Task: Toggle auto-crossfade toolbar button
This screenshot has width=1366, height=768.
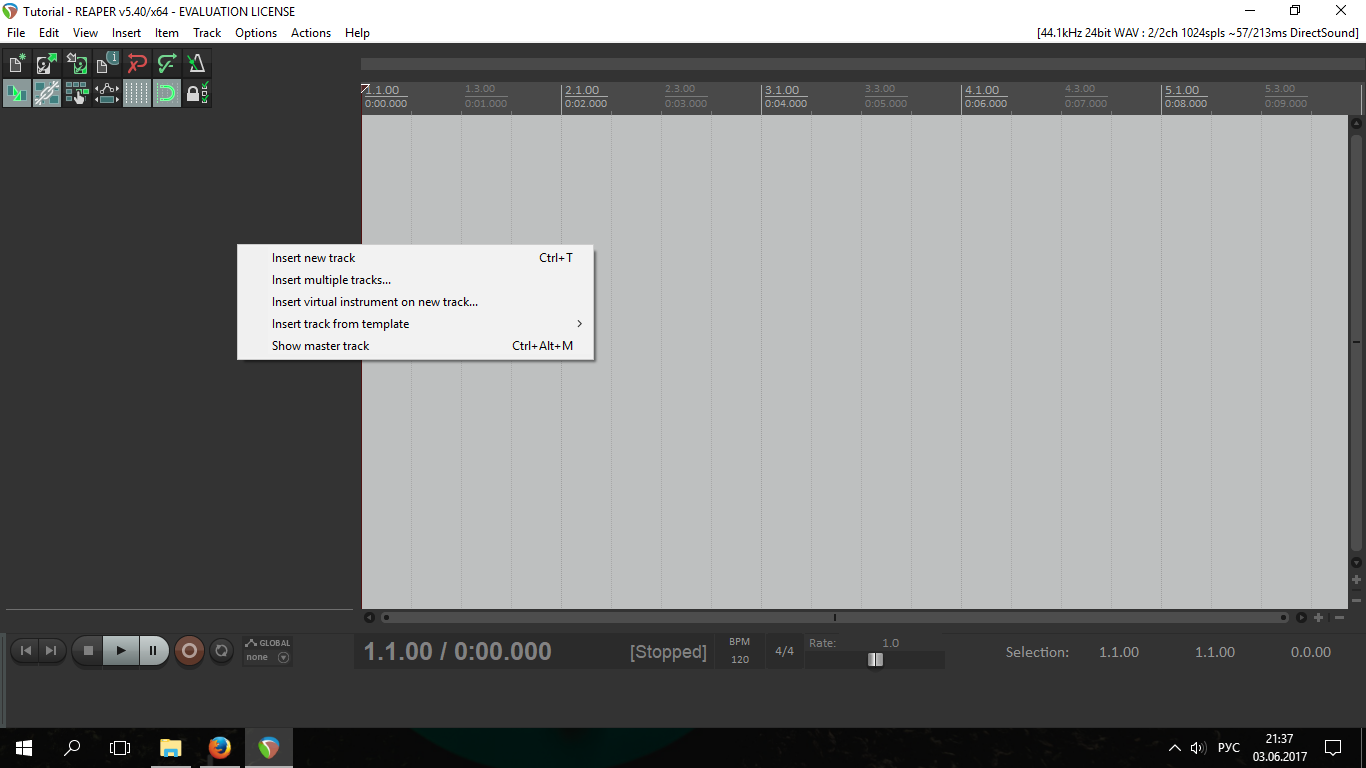Action: (x=17, y=94)
